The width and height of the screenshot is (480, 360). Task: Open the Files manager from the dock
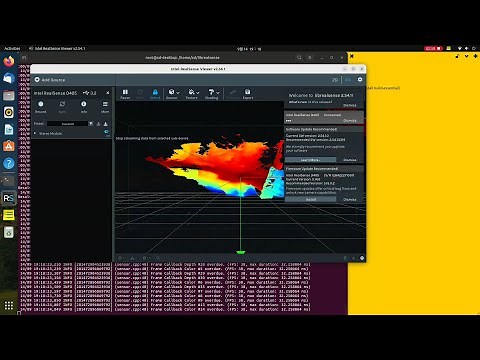tap(9, 96)
